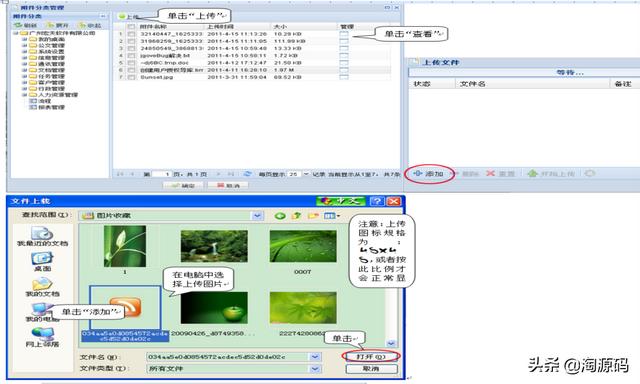Open the 网上邻居 network place in file dialog
640x384 pixels.
(x=42, y=338)
